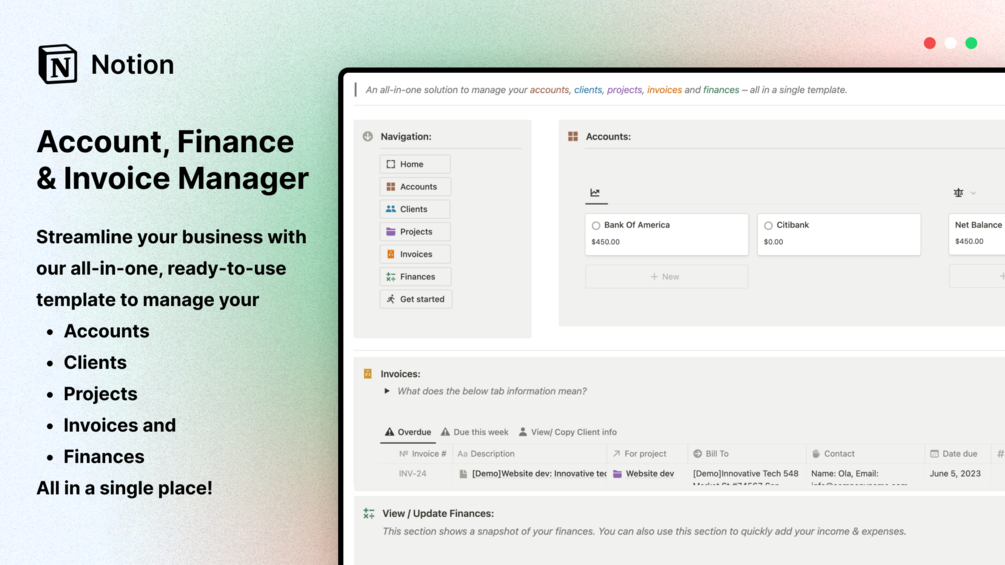Click the INV-24 invoice number cell
Image resolution: width=1005 pixels, height=565 pixels.
point(412,473)
